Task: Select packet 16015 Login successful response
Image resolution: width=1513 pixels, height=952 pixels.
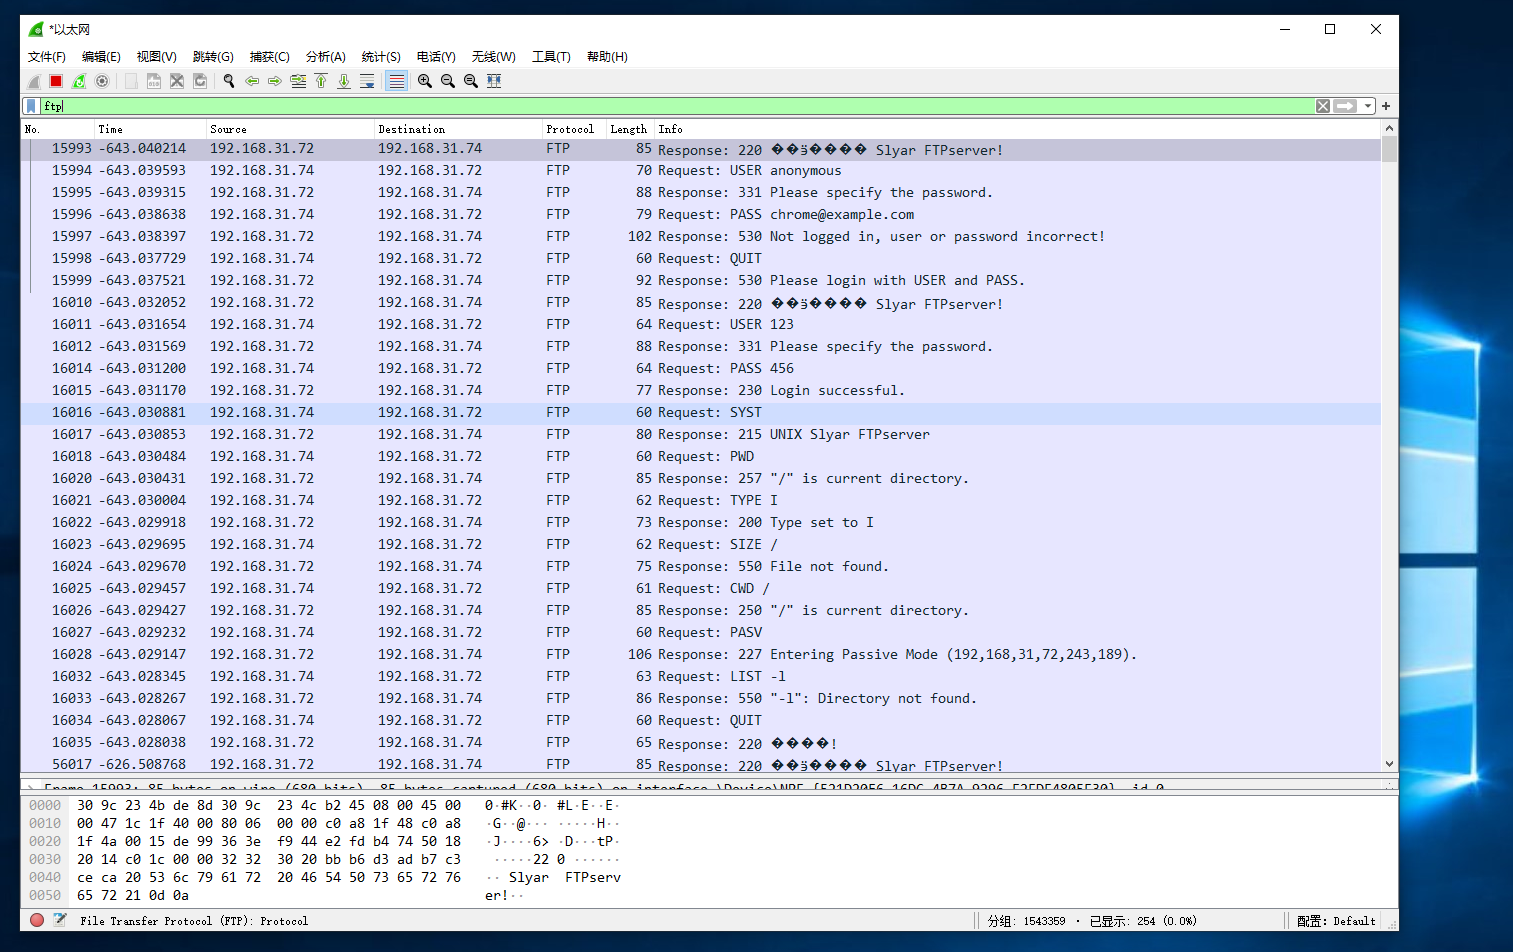Action: click(700, 391)
